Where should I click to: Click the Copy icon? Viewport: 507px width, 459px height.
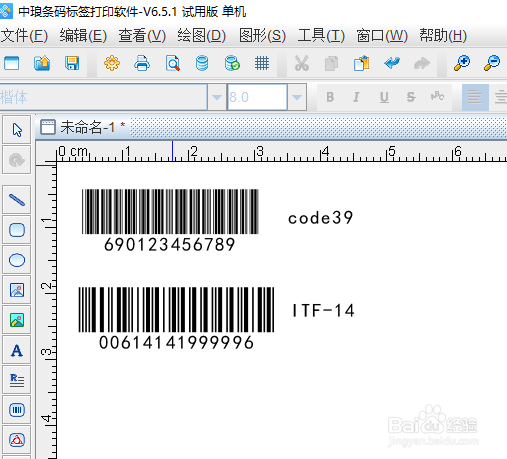click(331, 63)
